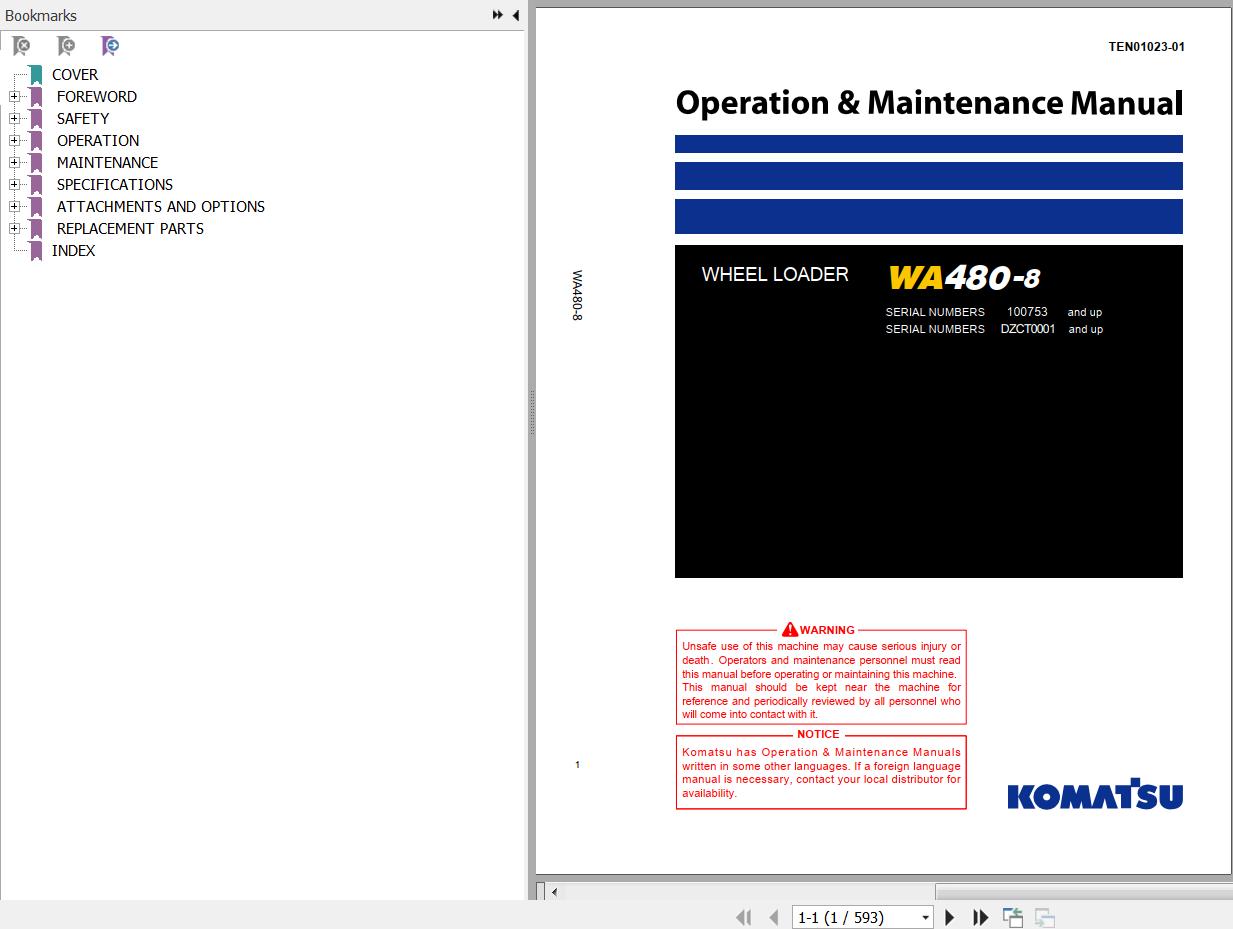
Task: Open the page number dropdown
Action: pyautogui.click(x=925, y=917)
